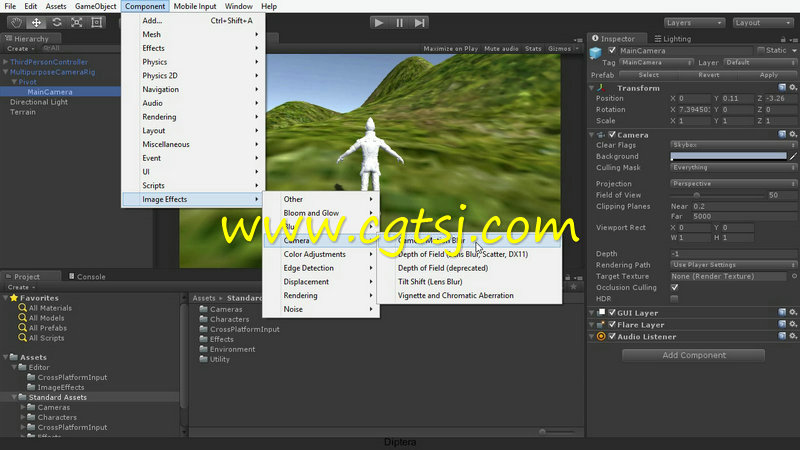This screenshot has height=450, width=800.
Task: Toggle the Static checkbox
Action: 761,50
